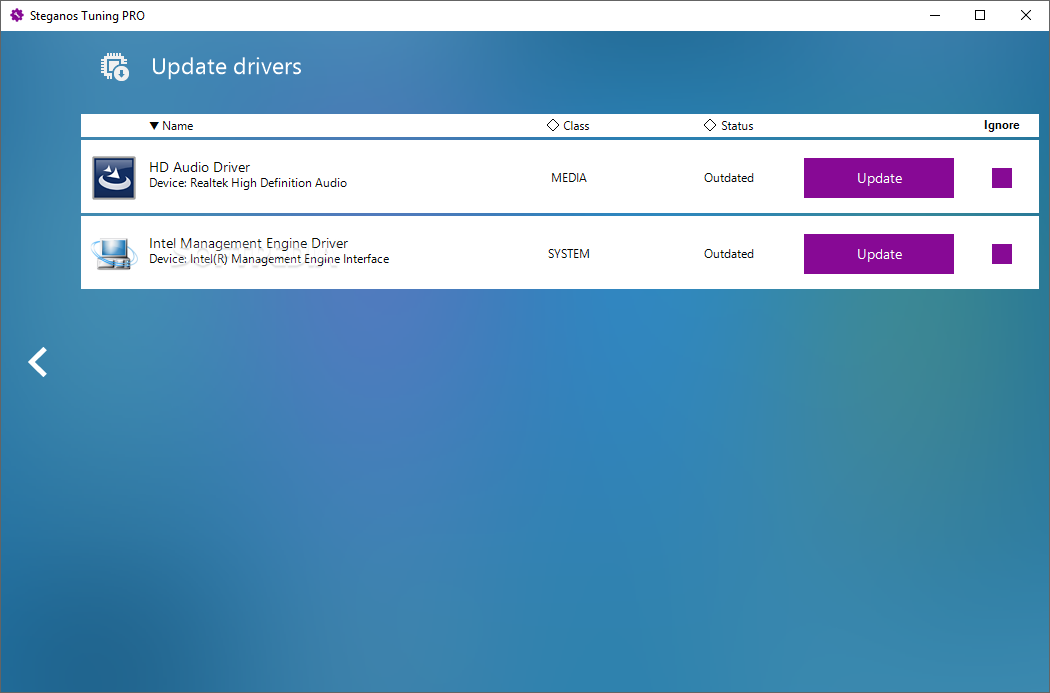Click the Update drivers page heading
This screenshot has width=1050, height=693.
pos(226,67)
